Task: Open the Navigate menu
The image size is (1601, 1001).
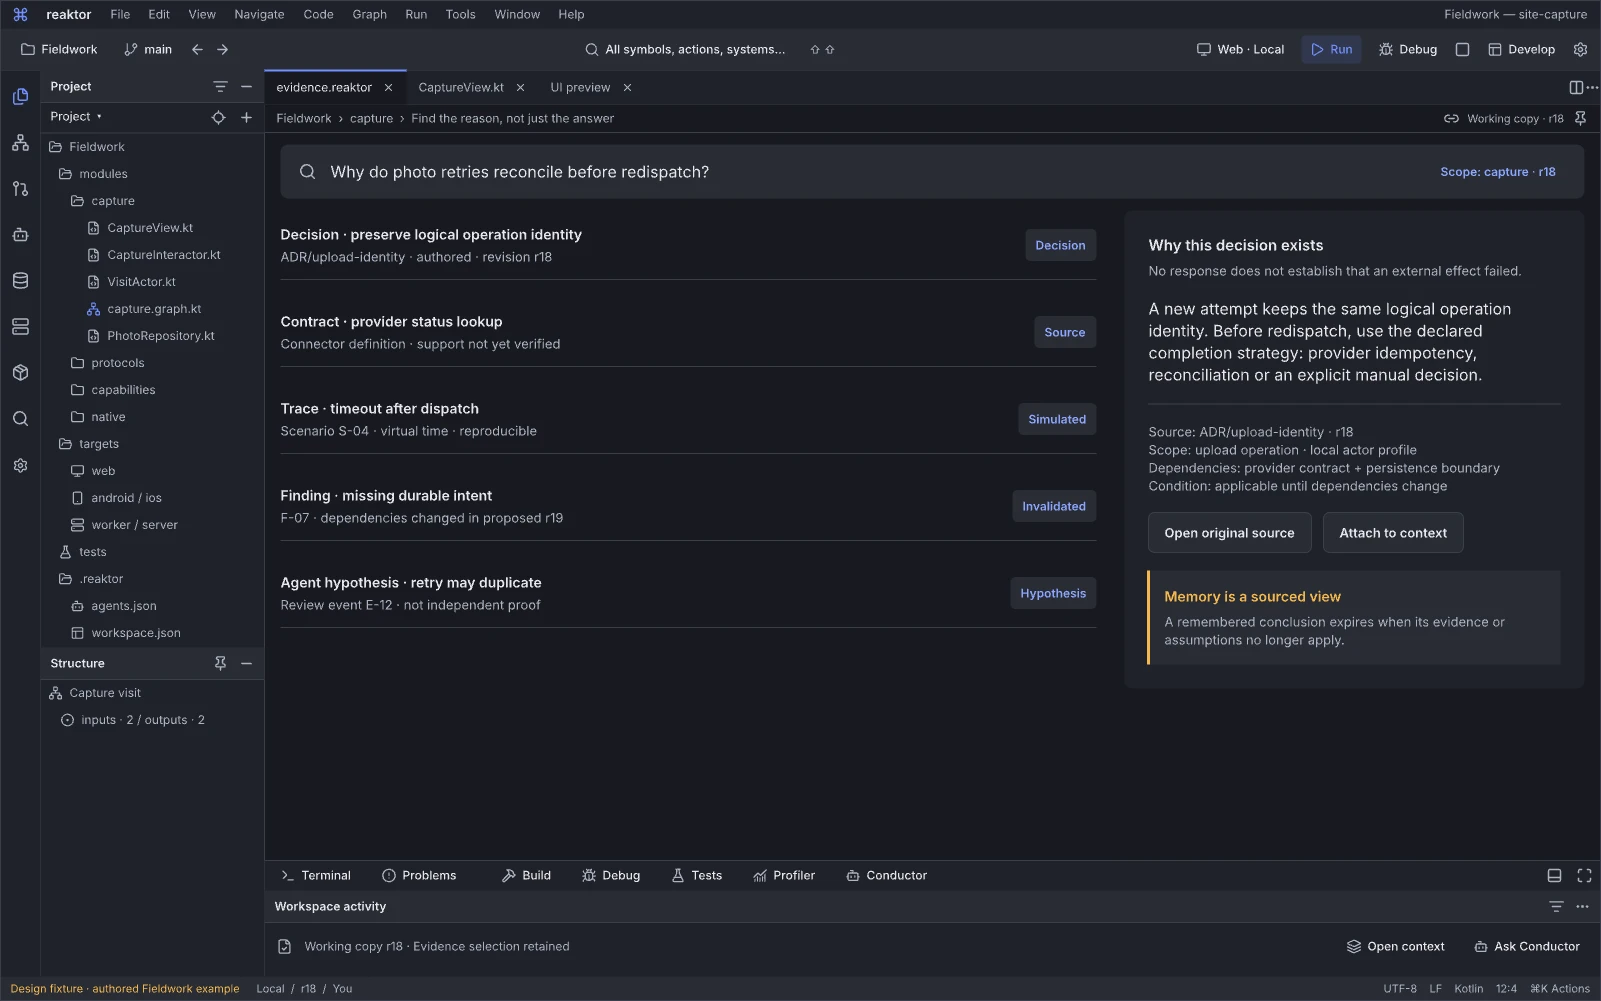Action: pos(259,15)
